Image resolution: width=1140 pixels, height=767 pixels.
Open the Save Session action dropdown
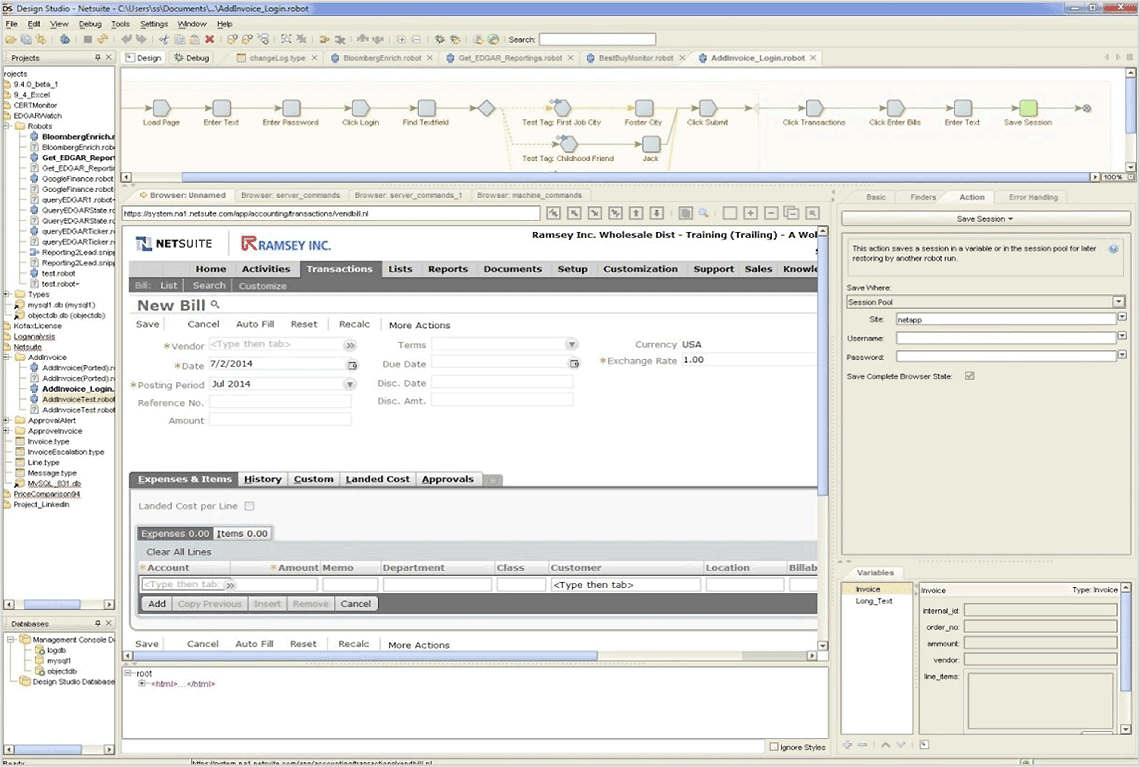pyautogui.click(x=985, y=219)
